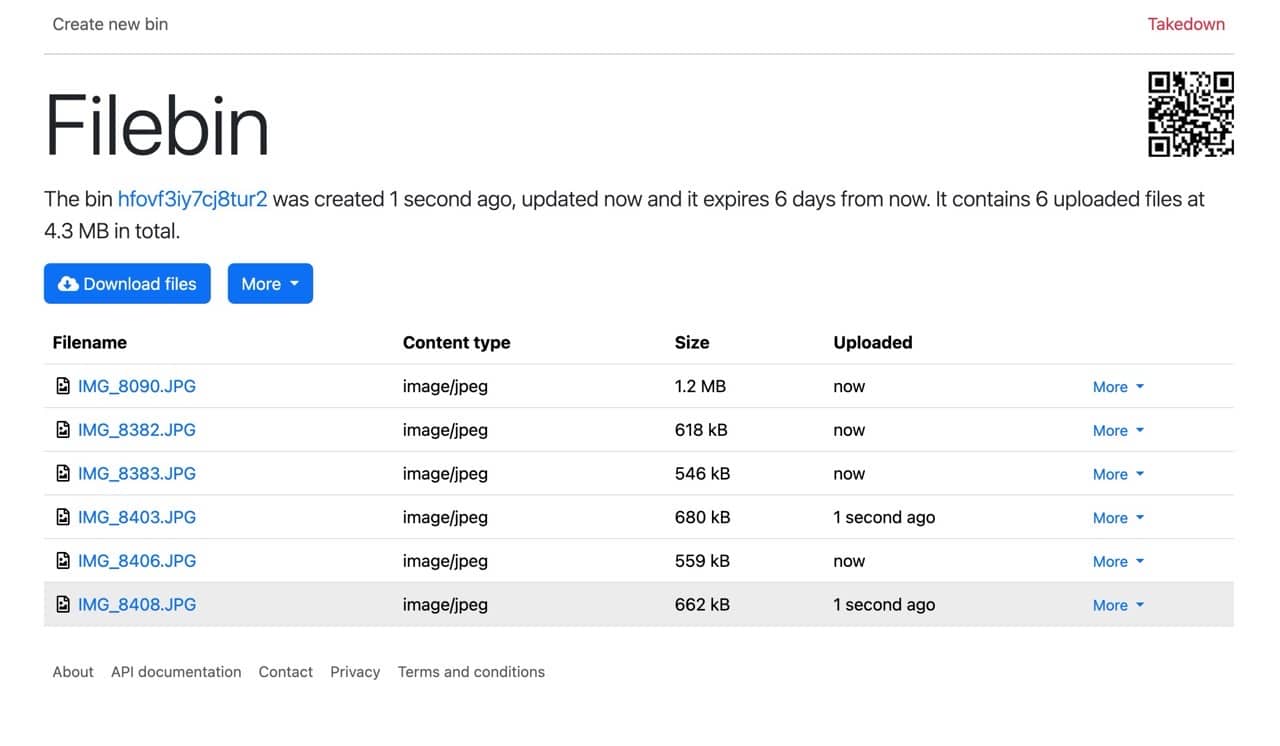Click the Content type column header
1280x746 pixels.
click(456, 342)
